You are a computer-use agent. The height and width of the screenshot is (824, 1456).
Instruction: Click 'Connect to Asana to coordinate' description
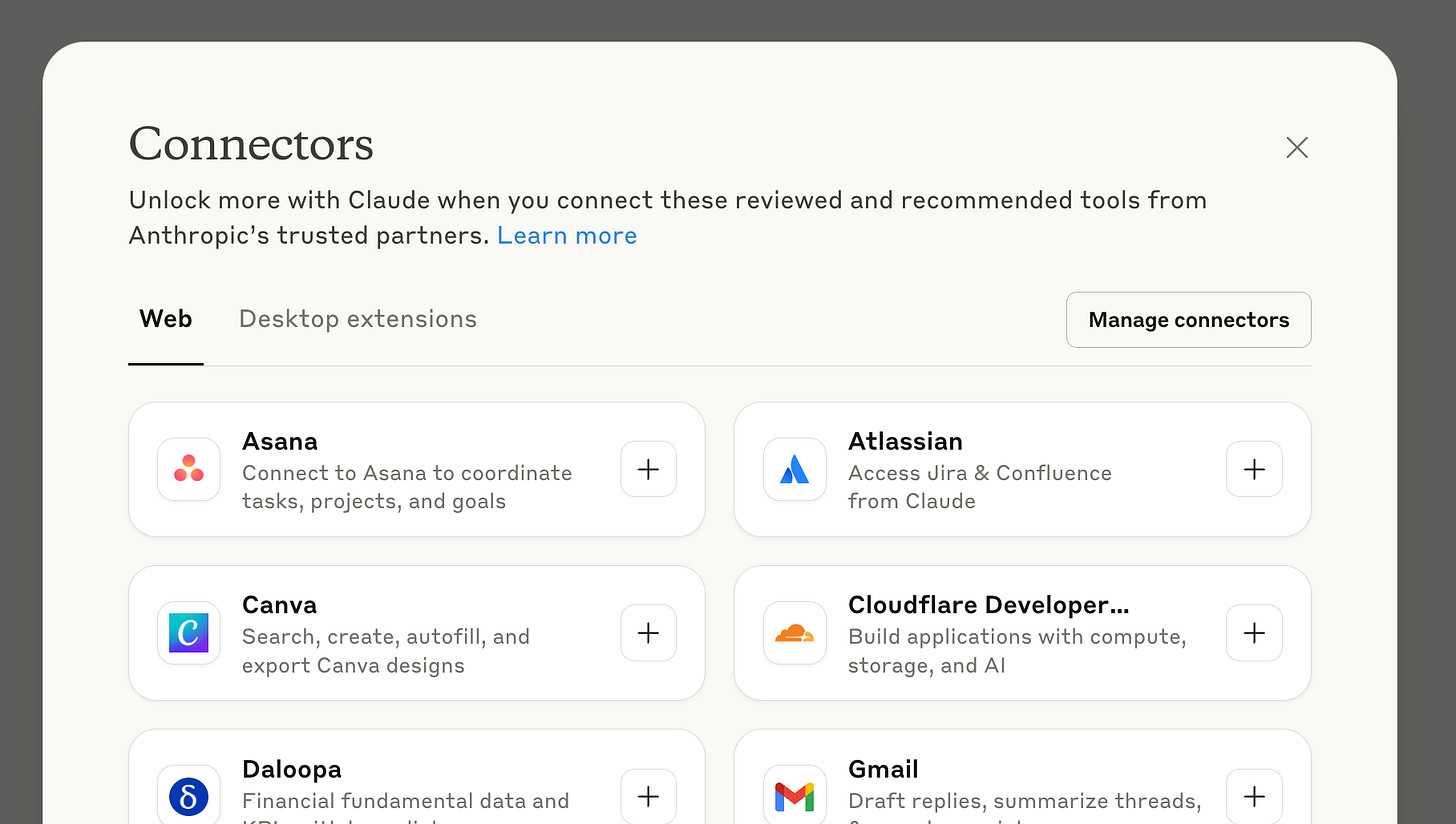pyautogui.click(x=407, y=487)
